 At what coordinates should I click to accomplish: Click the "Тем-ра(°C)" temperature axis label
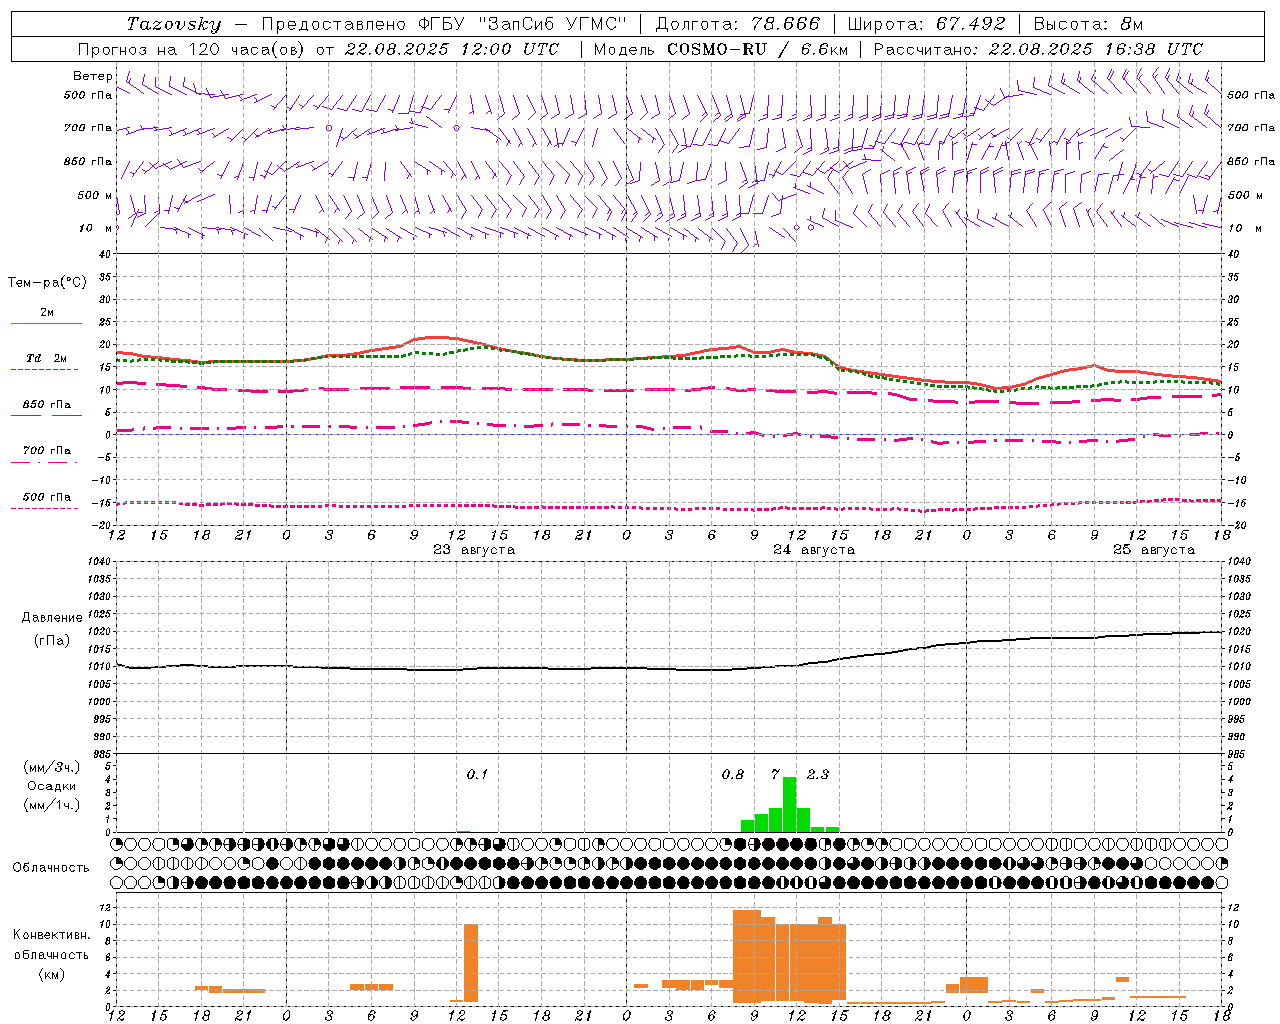47,283
